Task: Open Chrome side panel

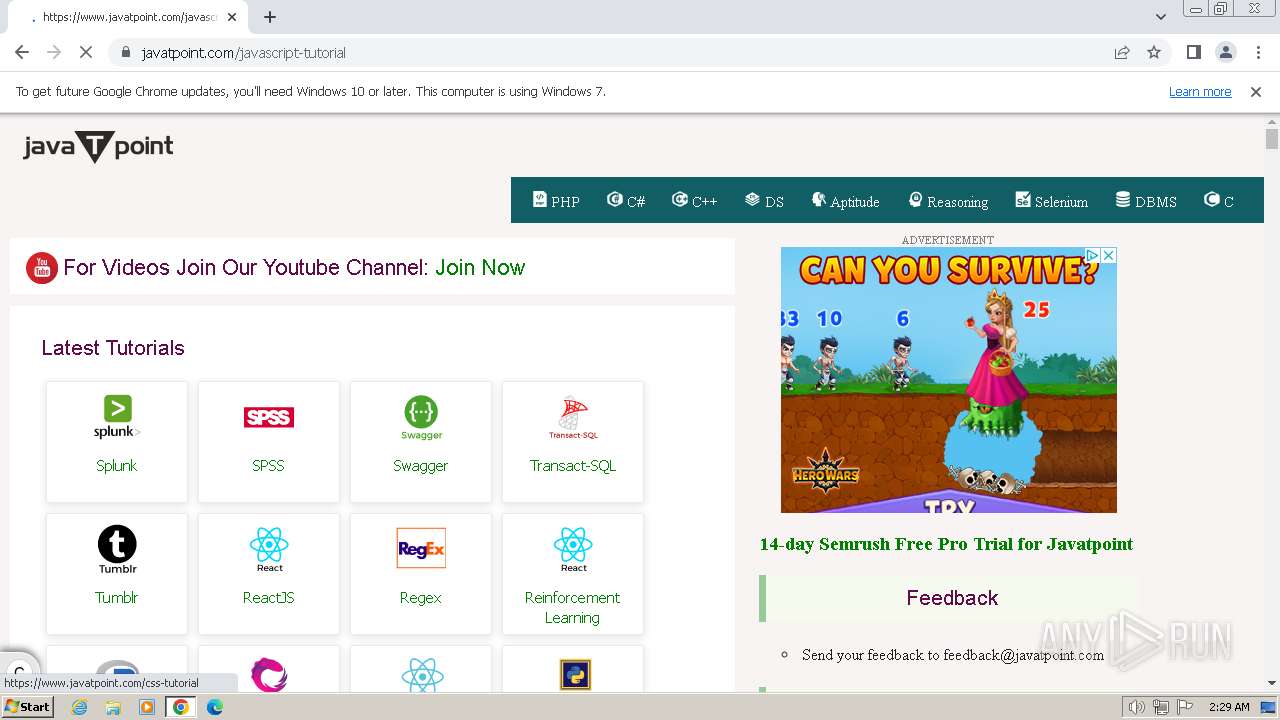Action: point(1193,52)
